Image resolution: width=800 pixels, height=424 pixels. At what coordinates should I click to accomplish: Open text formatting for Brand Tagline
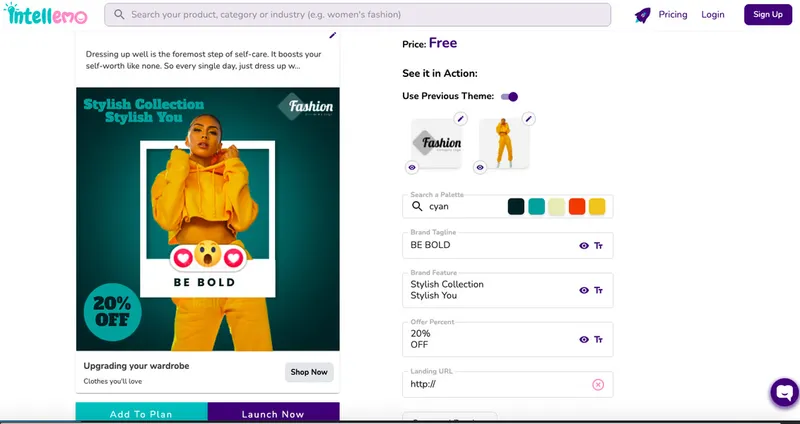(x=599, y=245)
